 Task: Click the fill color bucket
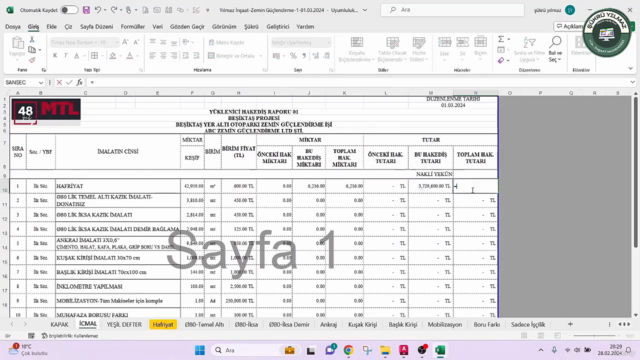[x=113, y=56]
